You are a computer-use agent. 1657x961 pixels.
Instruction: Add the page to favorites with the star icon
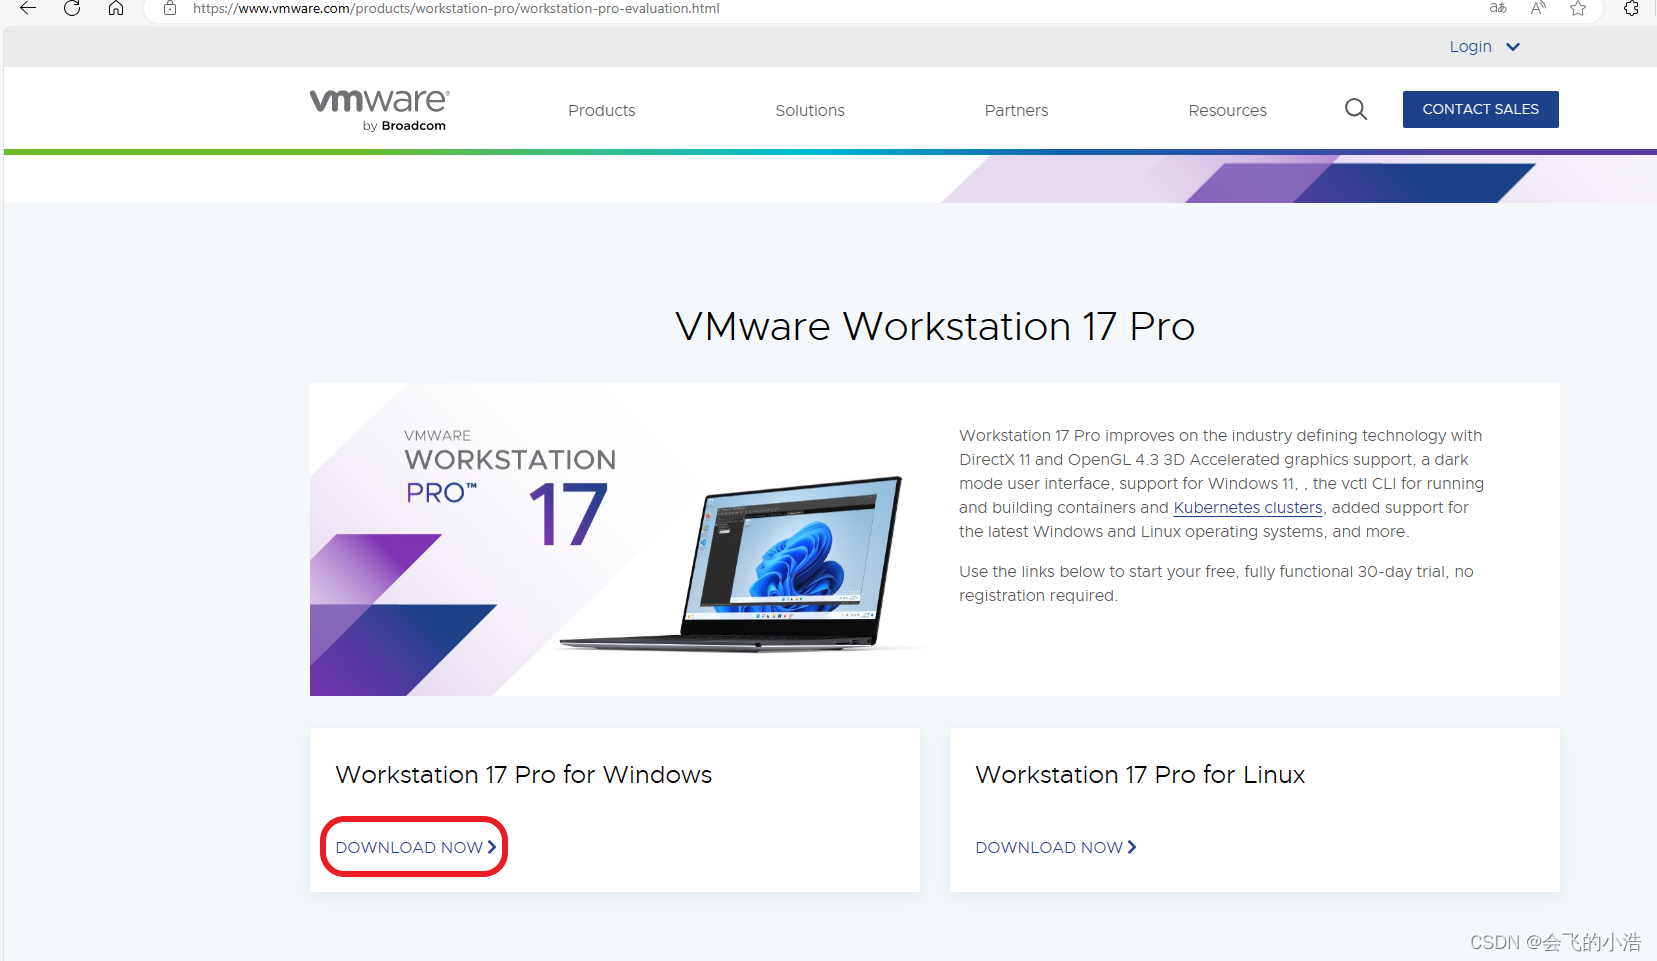pos(1578,8)
